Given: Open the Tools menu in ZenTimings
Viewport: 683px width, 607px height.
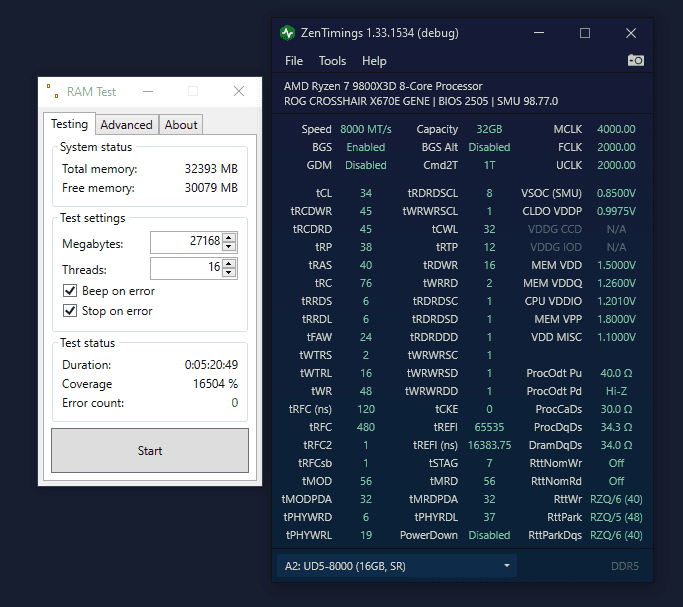Looking at the screenshot, I should tap(332, 61).
